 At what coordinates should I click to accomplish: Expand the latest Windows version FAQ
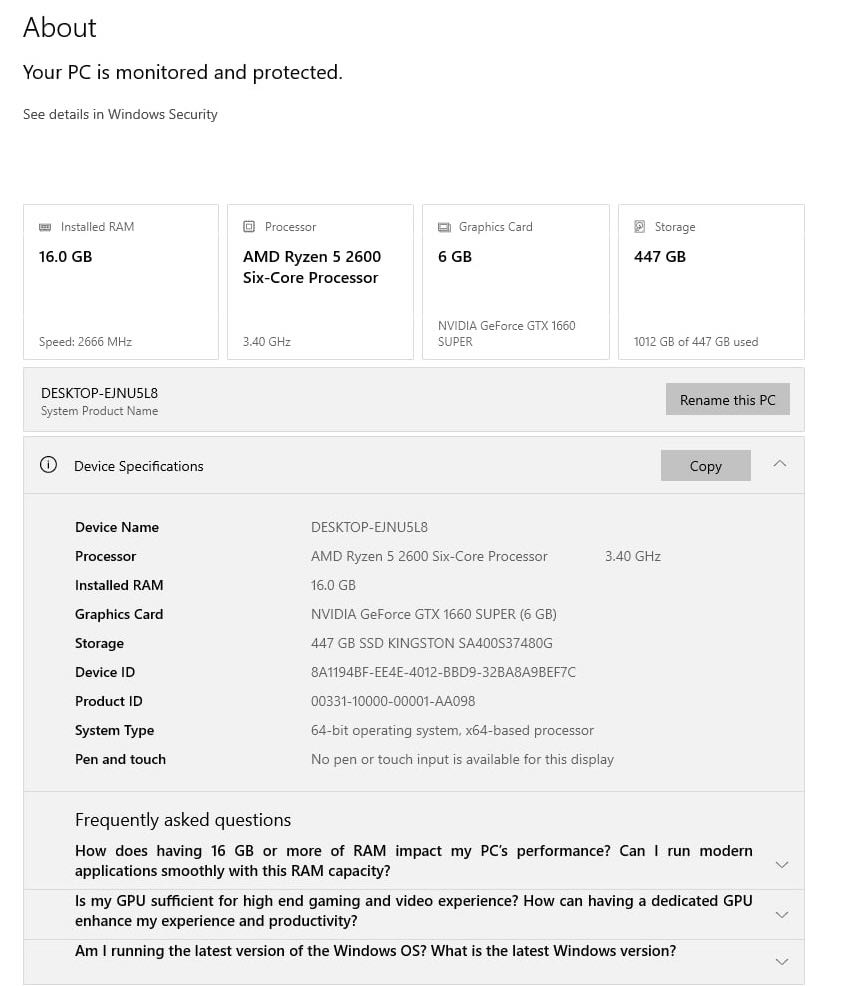(782, 961)
